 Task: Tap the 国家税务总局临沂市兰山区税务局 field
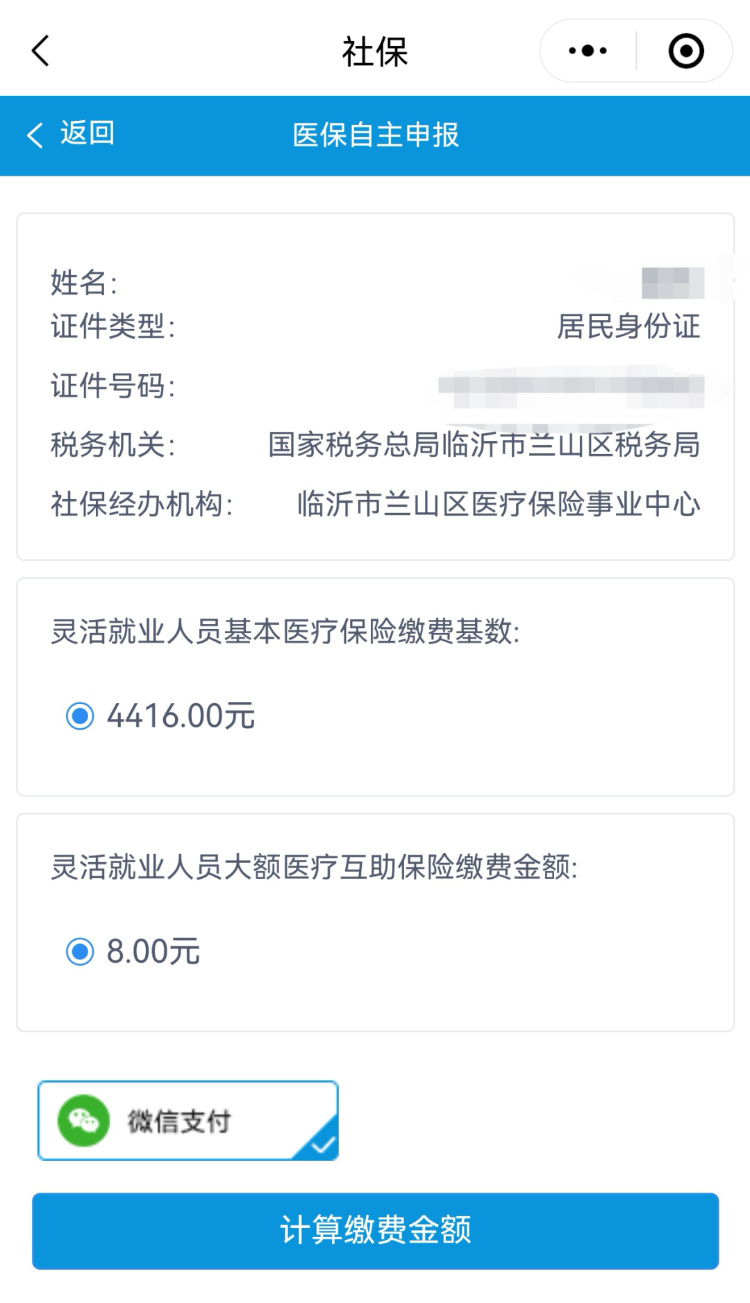pos(484,445)
